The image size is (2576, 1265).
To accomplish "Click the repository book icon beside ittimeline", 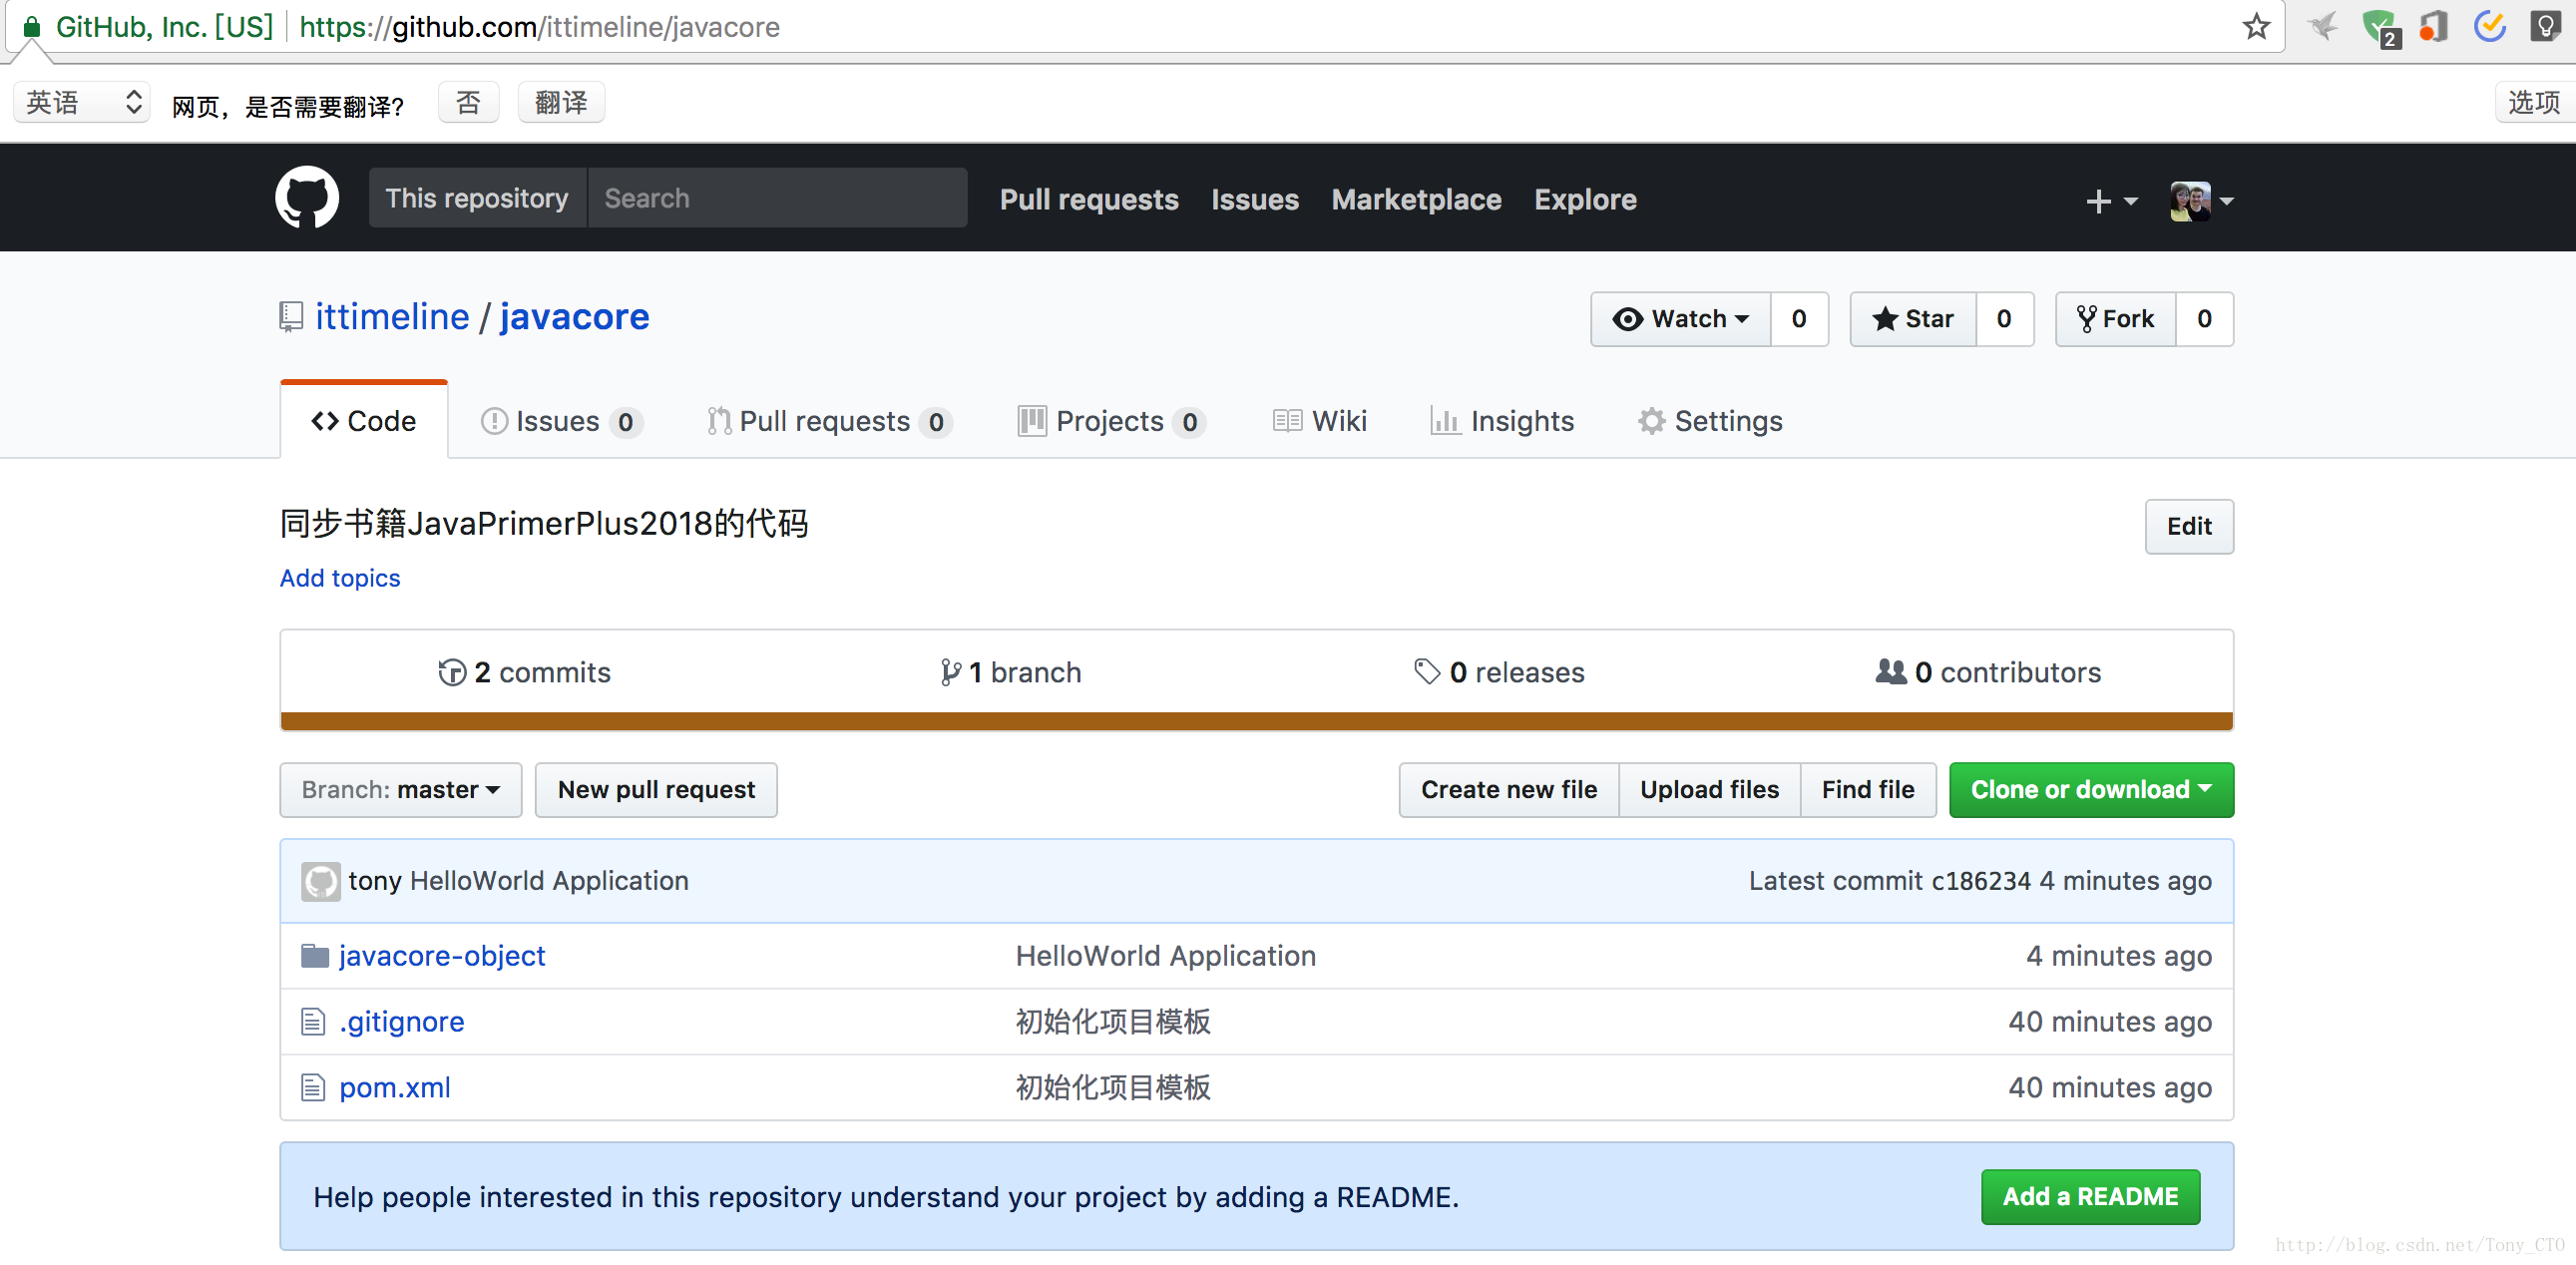I will 290,317.
